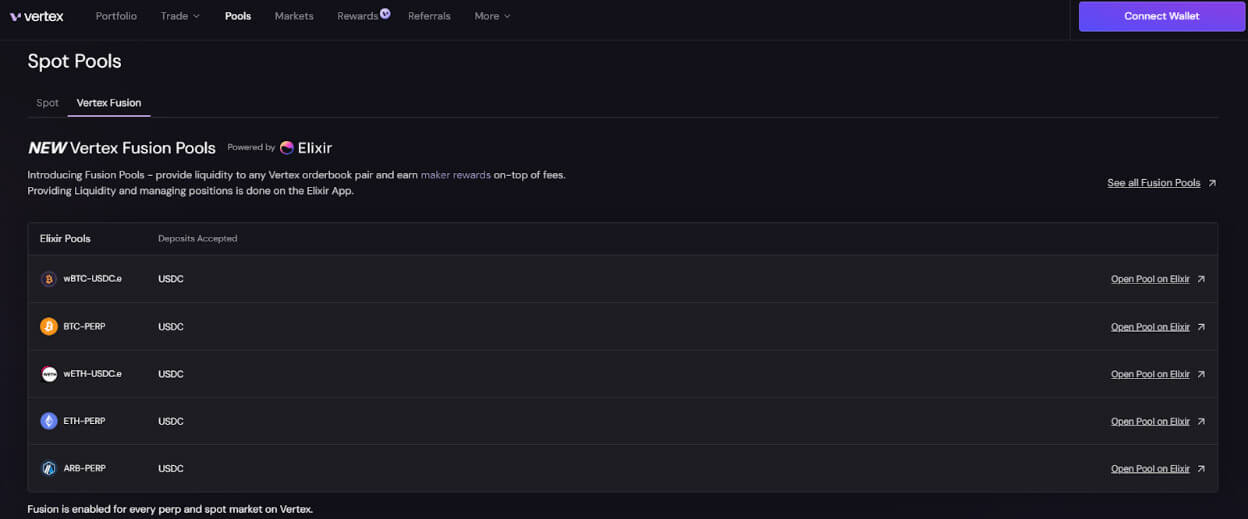Open the See all Fusion Pools link
Viewport: 1248px width, 519px height.
tap(1153, 183)
